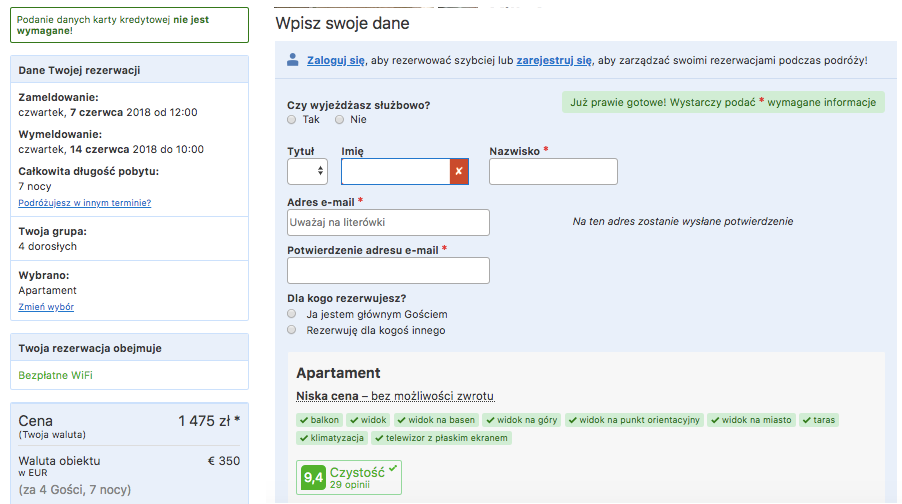Click the Bezpłatne WiFi text

(55, 376)
